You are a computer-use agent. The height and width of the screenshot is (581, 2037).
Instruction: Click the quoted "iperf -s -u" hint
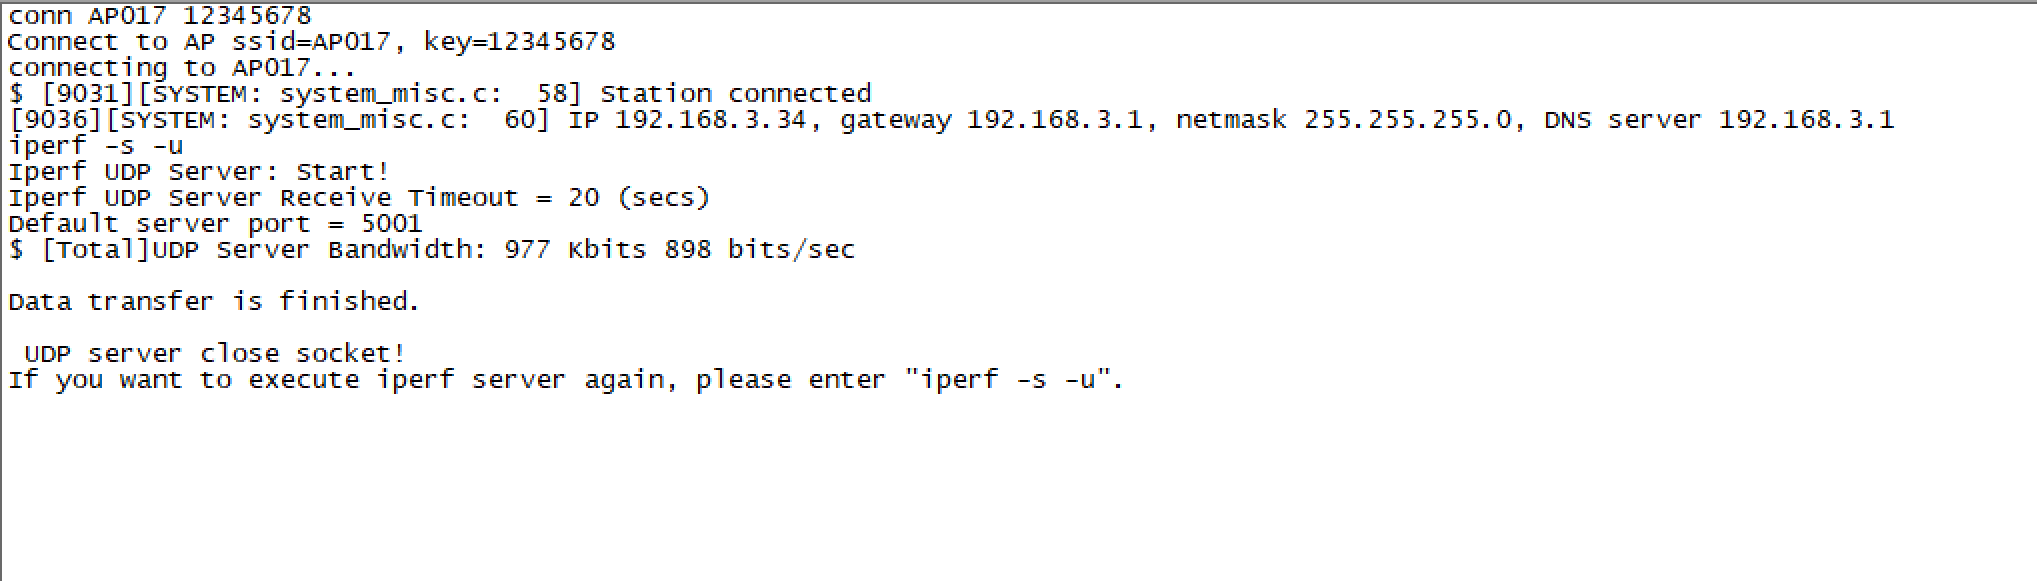click(1009, 380)
